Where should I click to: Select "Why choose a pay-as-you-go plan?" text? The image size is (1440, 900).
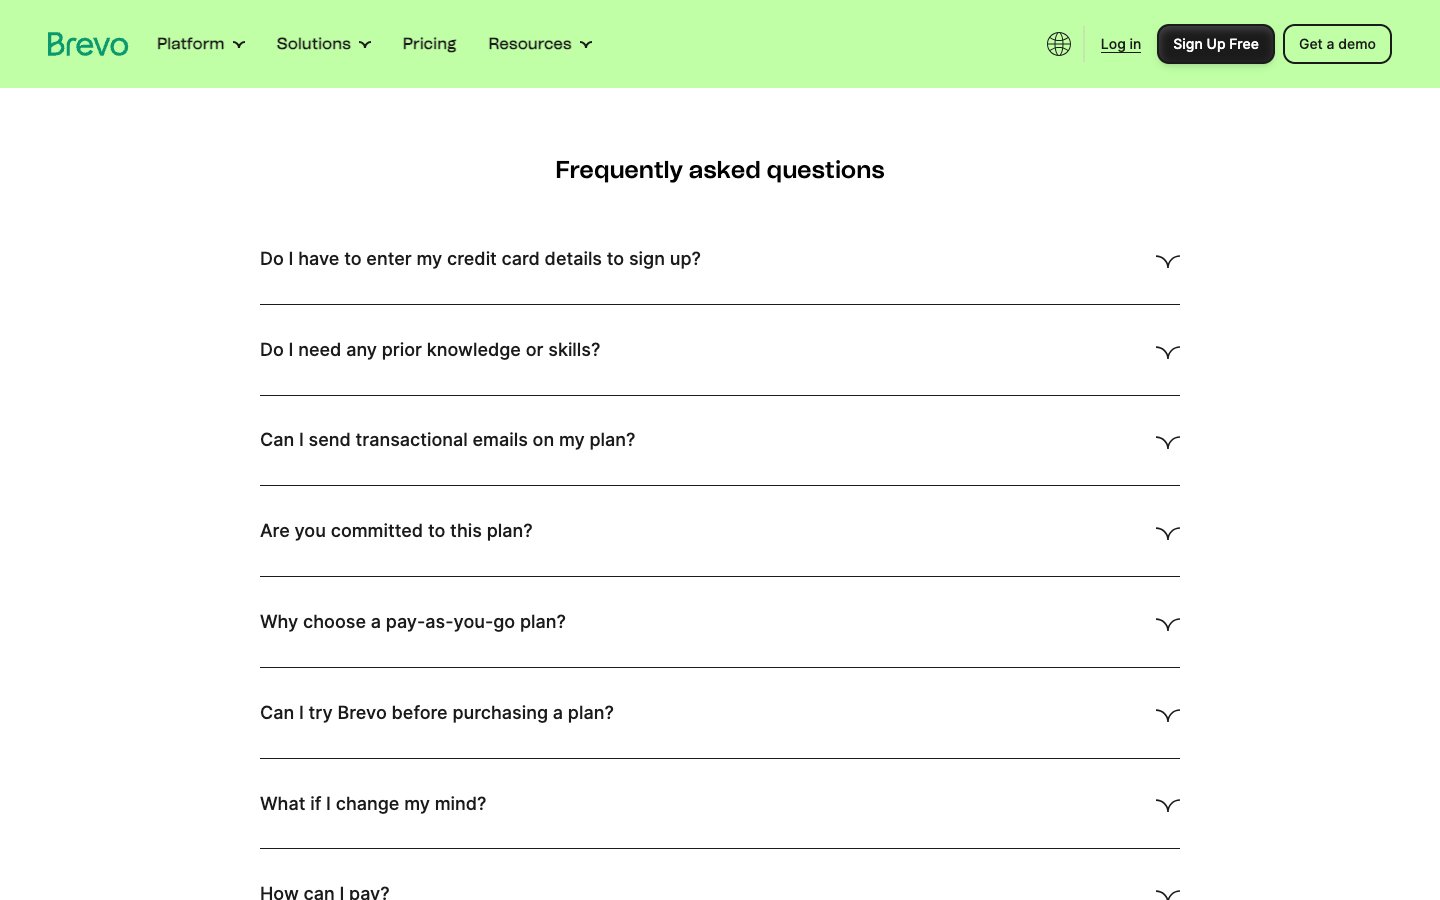pyautogui.click(x=413, y=622)
